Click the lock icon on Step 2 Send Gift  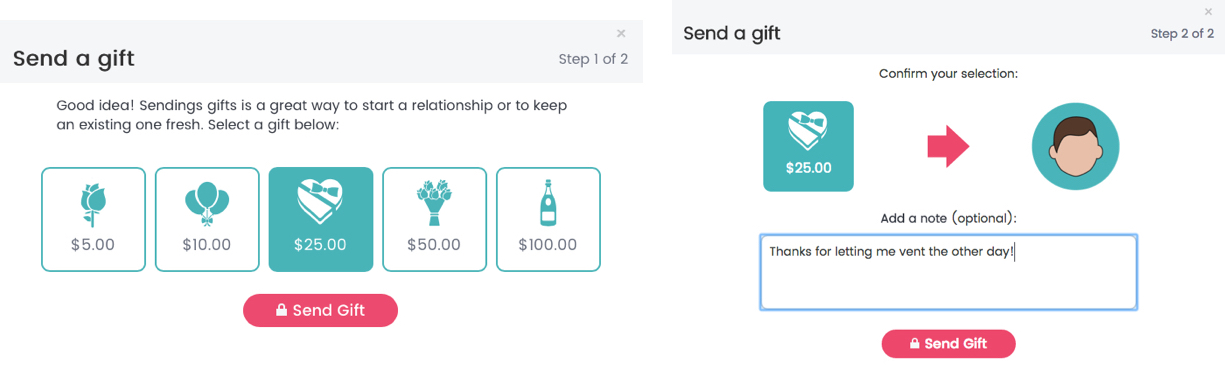coord(914,343)
